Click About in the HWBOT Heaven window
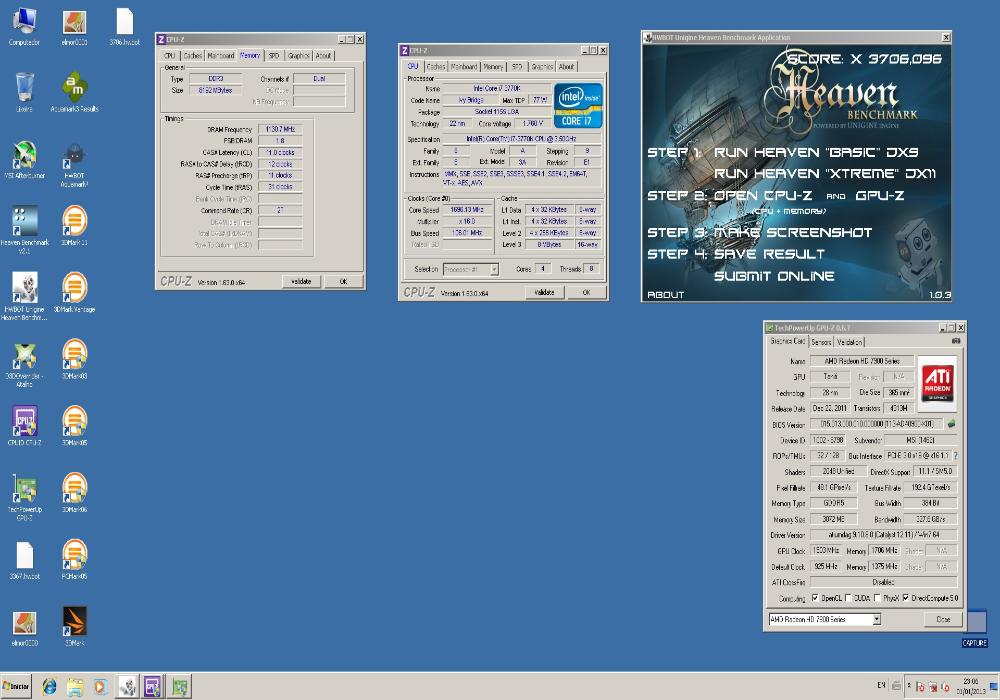 [x=665, y=295]
